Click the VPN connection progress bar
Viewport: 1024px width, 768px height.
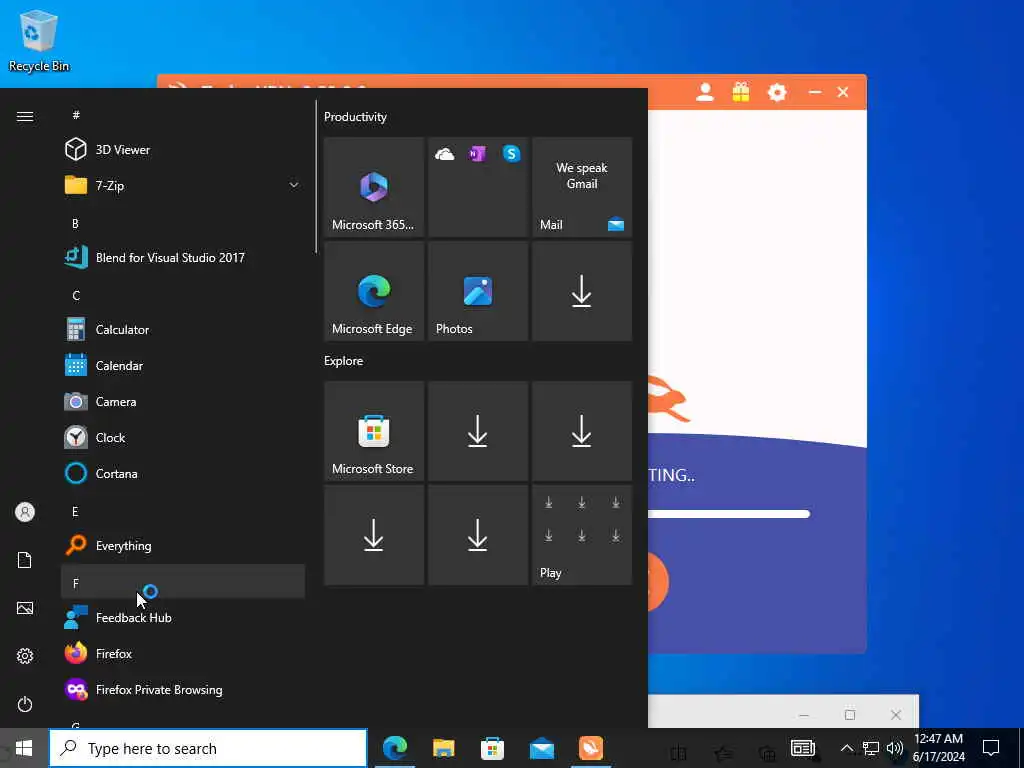pos(729,514)
